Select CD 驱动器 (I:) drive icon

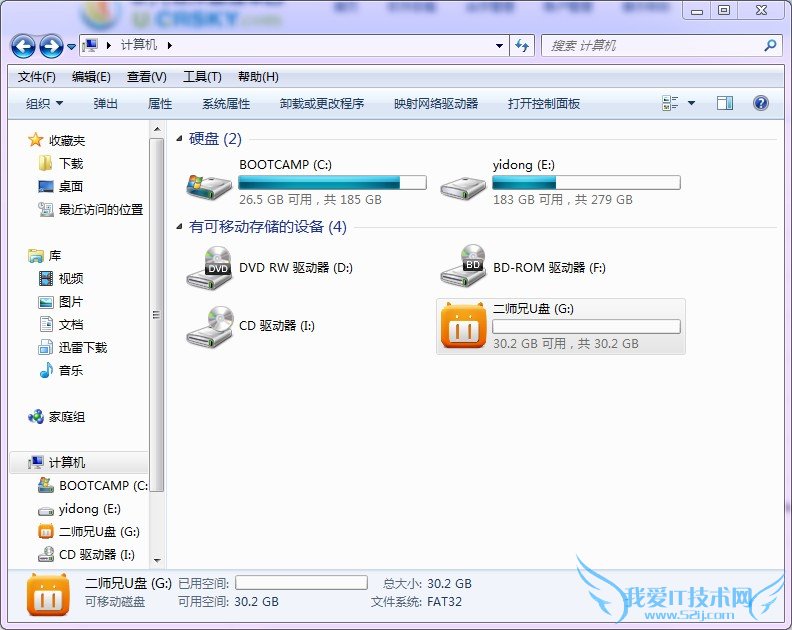pyautogui.click(x=209, y=327)
